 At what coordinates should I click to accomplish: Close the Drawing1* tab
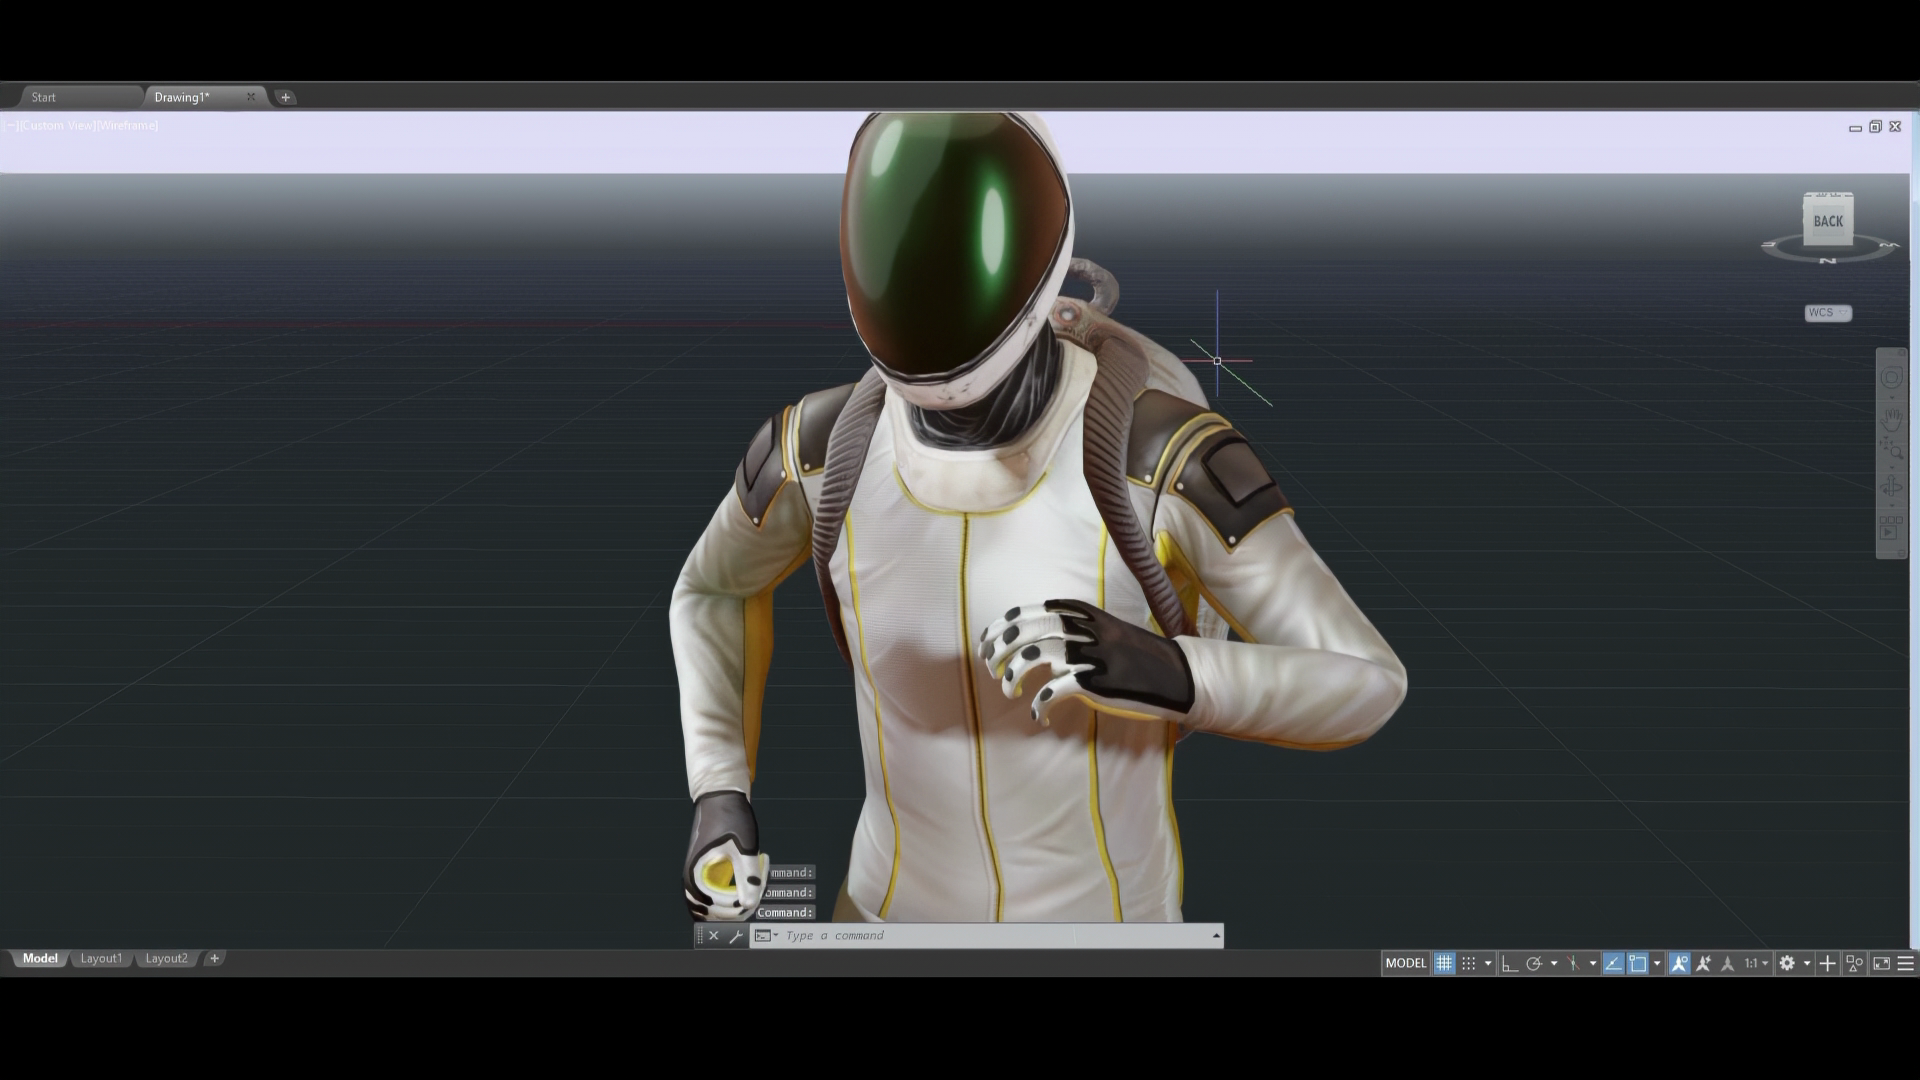(x=251, y=97)
